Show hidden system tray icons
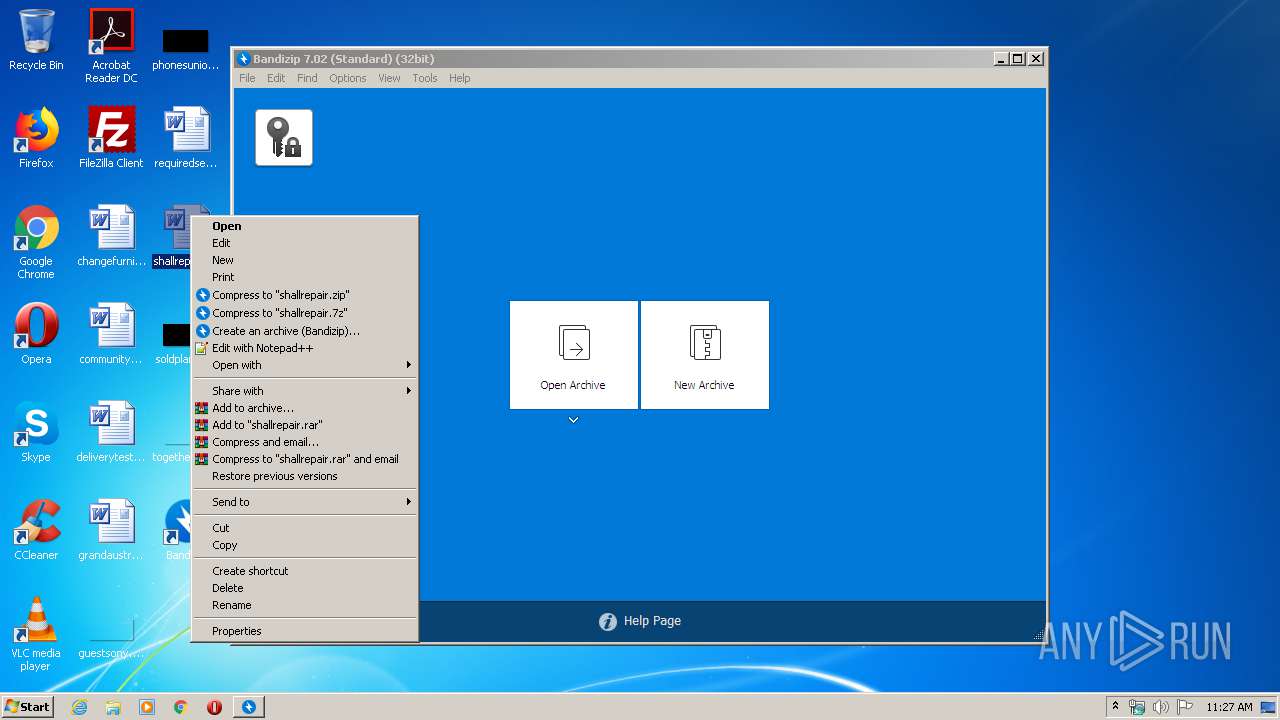1280x720 pixels. pyautogui.click(x=1115, y=707)
